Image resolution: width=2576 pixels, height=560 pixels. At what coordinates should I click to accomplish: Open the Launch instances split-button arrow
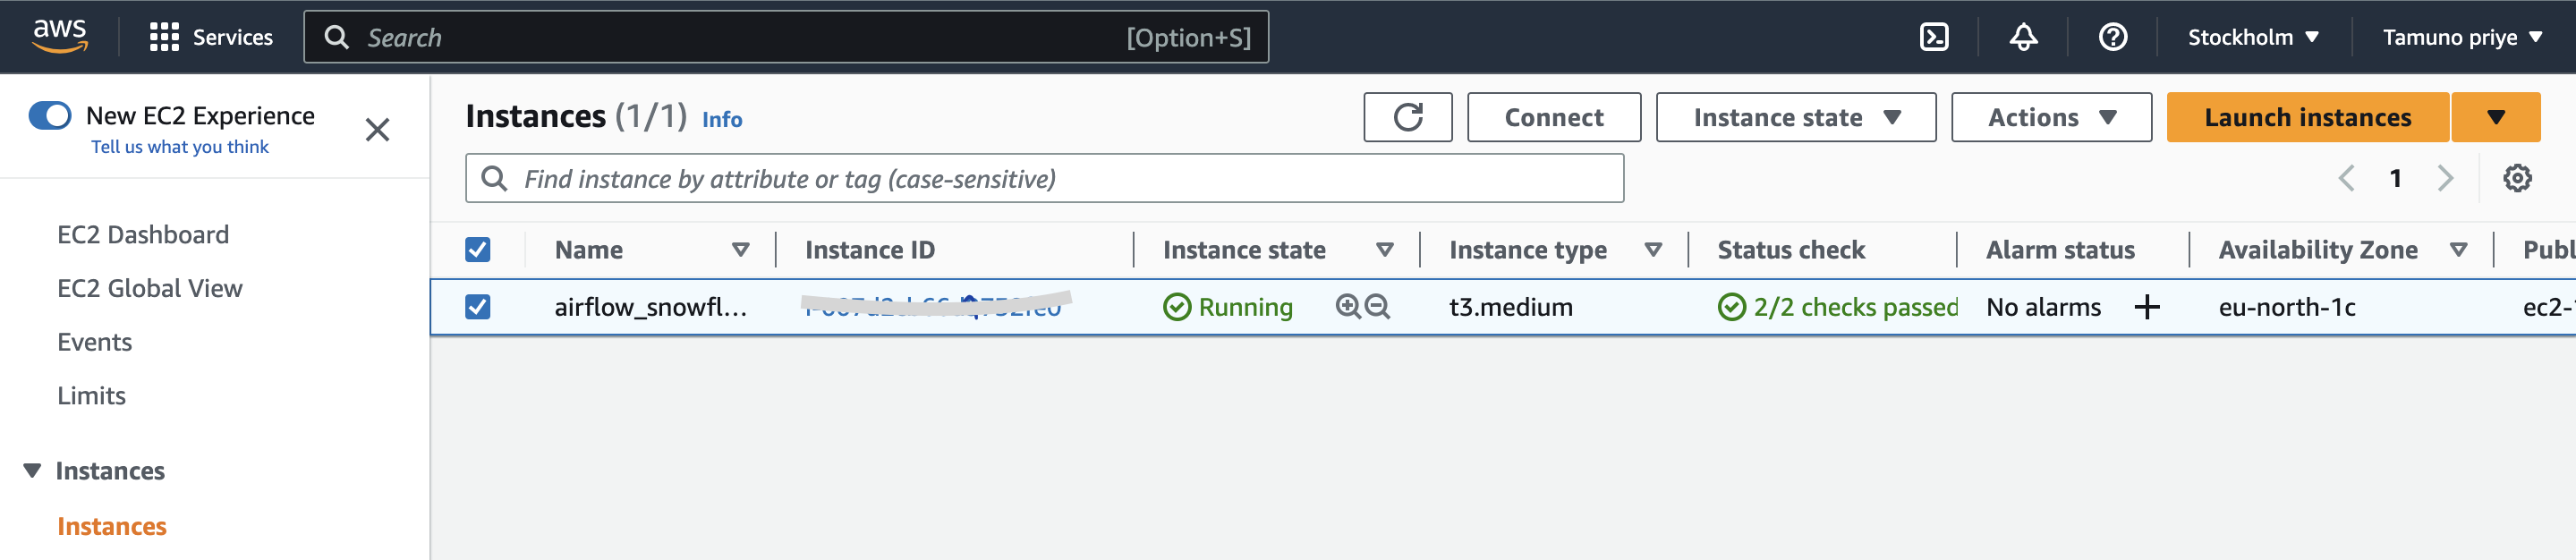[2495, 117]
